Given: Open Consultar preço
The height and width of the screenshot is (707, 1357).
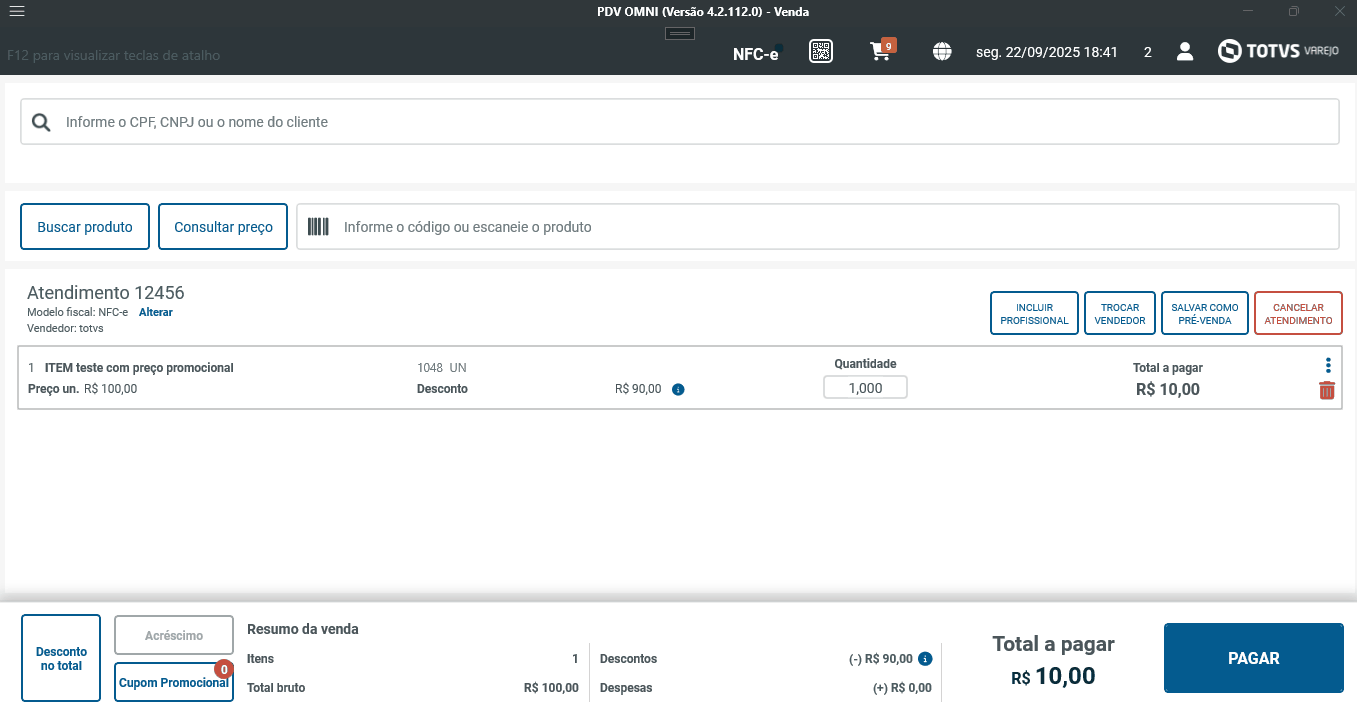Looking at the screenshot, I should 223,227.
